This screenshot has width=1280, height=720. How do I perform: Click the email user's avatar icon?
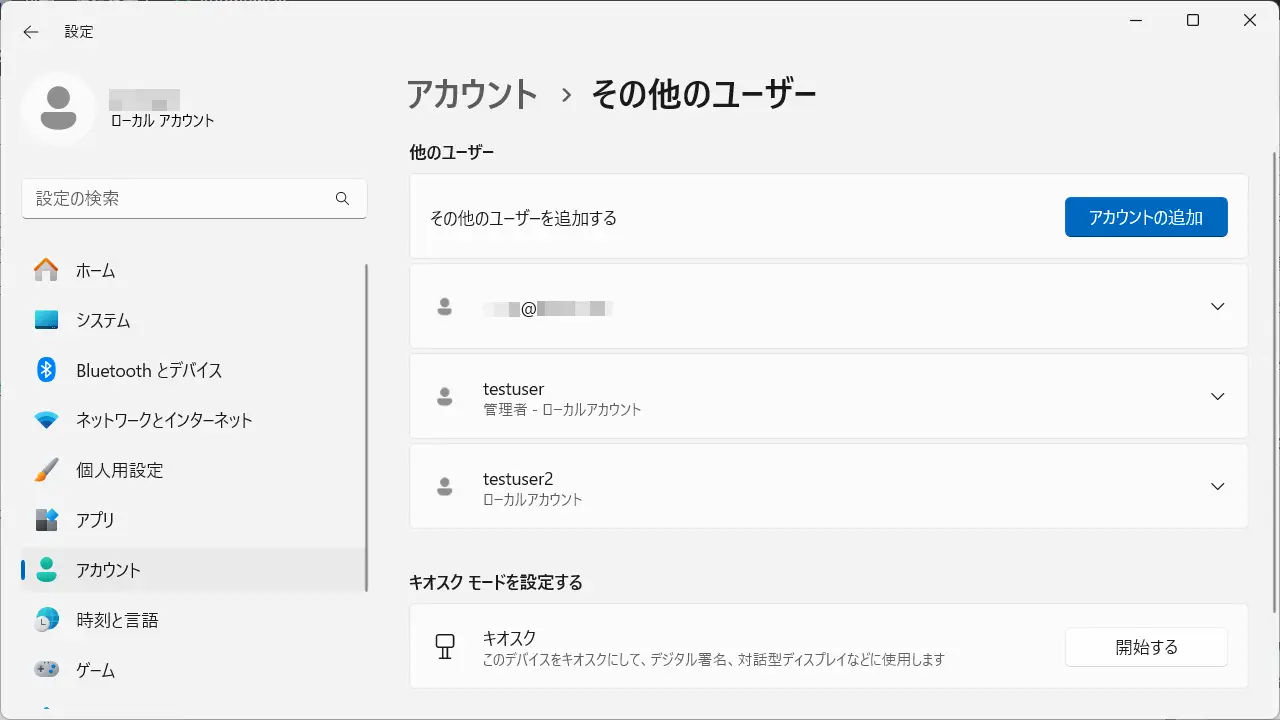click(x=445, y=307)
